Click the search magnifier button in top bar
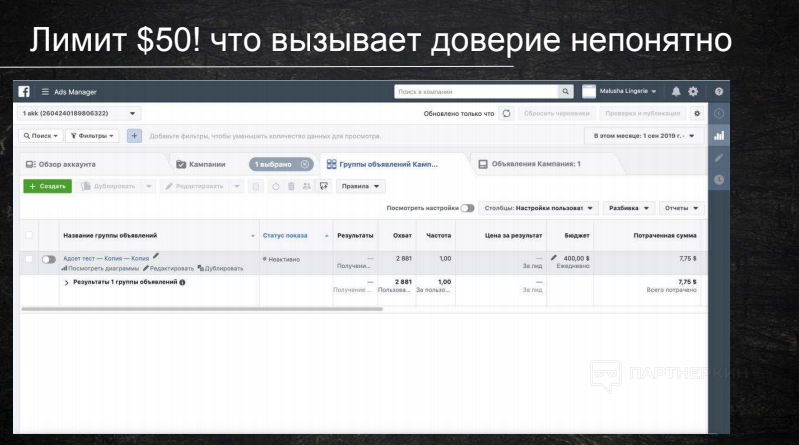This screenshot has width=799, height=445. [565, 92]
